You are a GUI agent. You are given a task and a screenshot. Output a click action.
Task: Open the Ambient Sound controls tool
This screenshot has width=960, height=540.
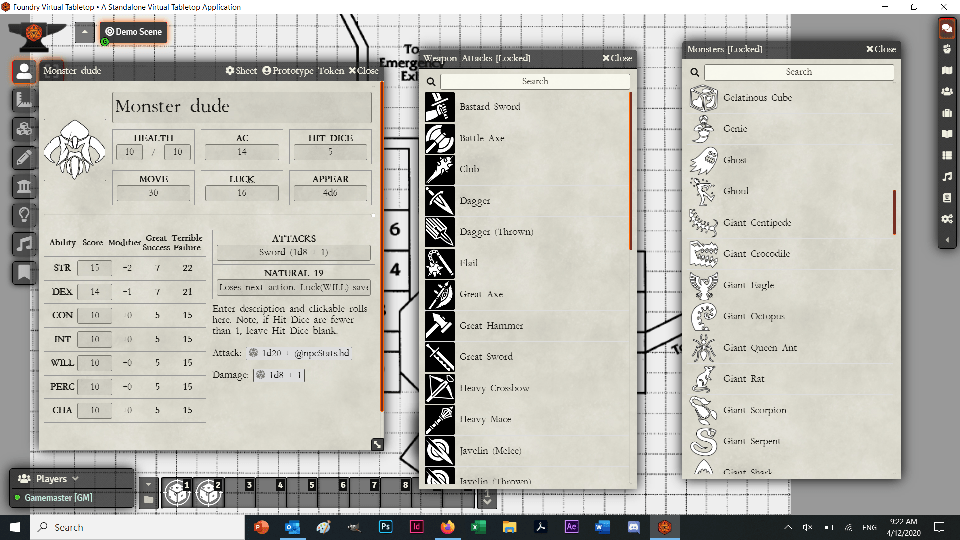point(24,244)
